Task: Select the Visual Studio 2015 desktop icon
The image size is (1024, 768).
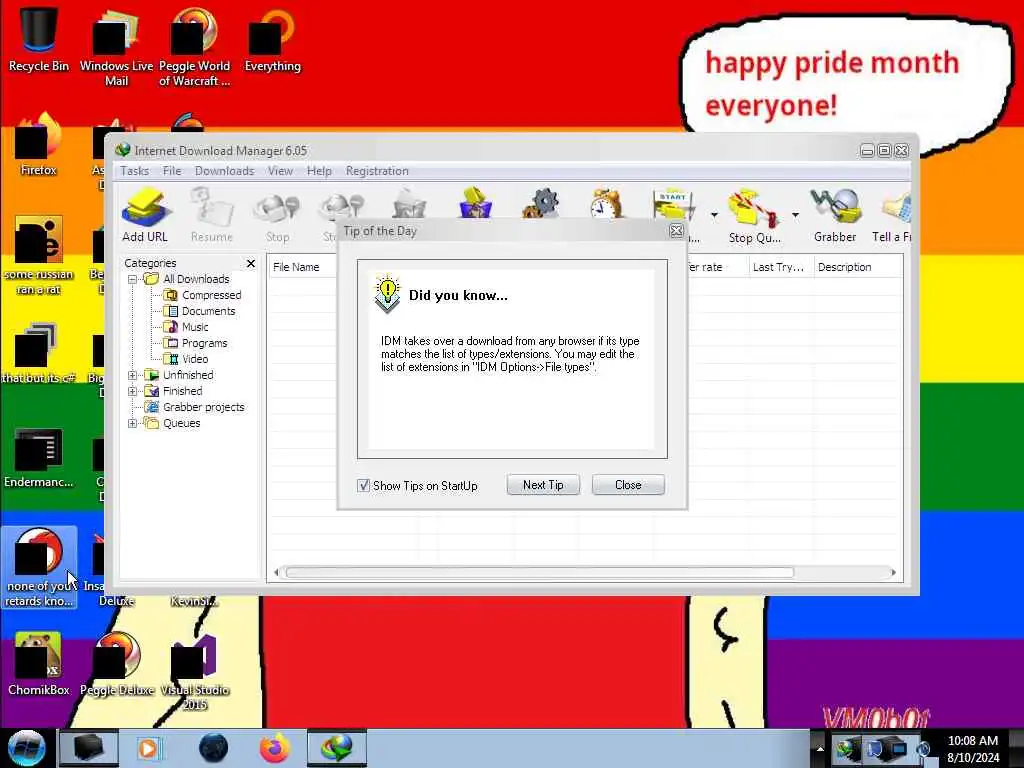Action: (x=194, y=671)
